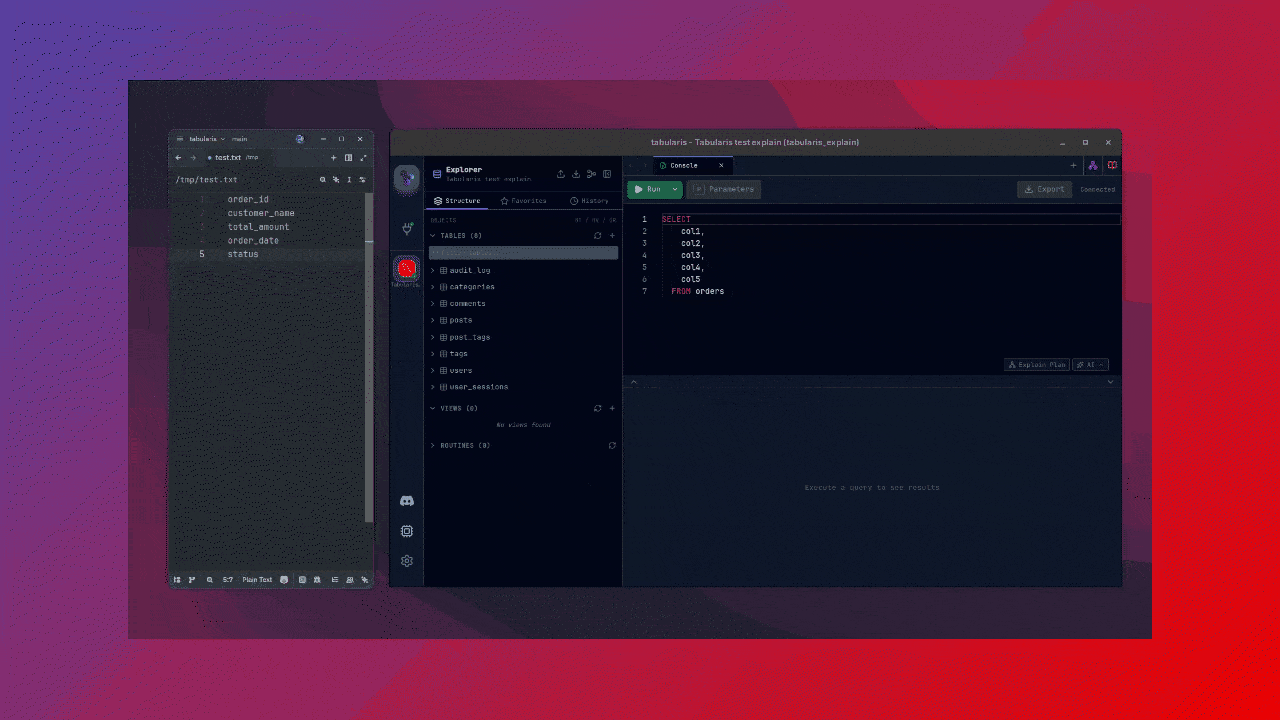Click the chip icon above settings gear
The height and width of the screenshot is (720, 1280).
[x=407, y=531]
